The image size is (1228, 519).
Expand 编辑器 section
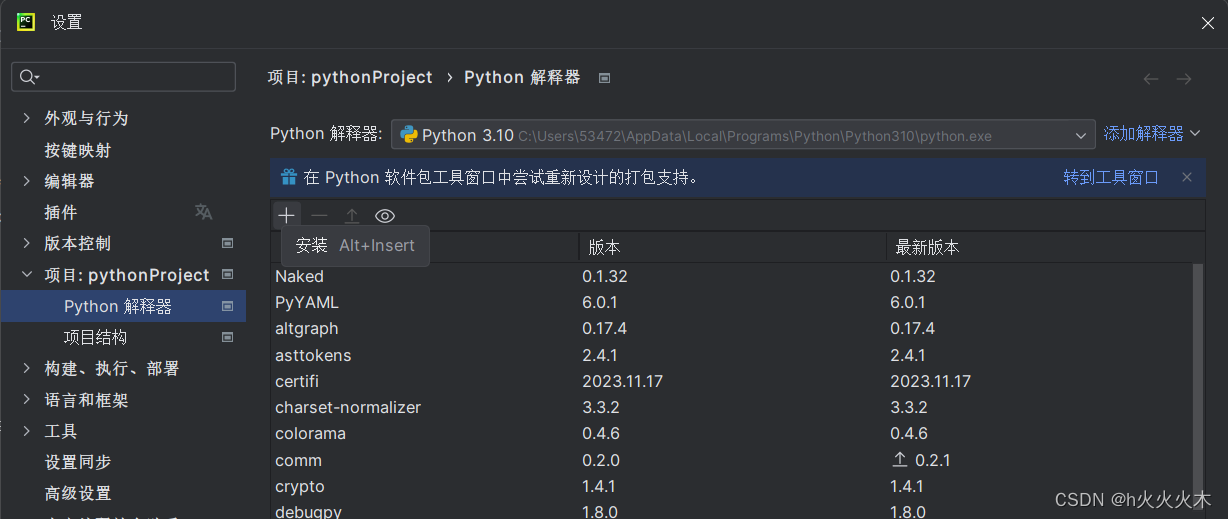point(26,181)
